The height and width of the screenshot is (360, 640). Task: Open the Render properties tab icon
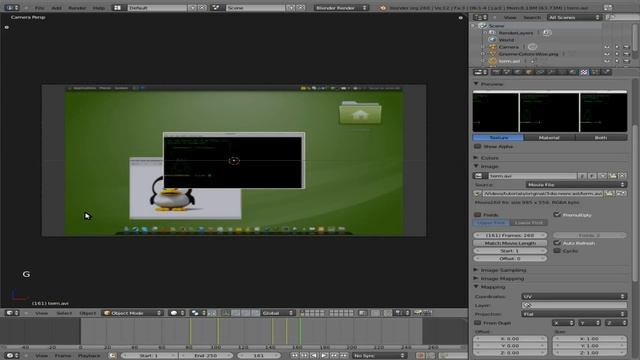(496, 72)
